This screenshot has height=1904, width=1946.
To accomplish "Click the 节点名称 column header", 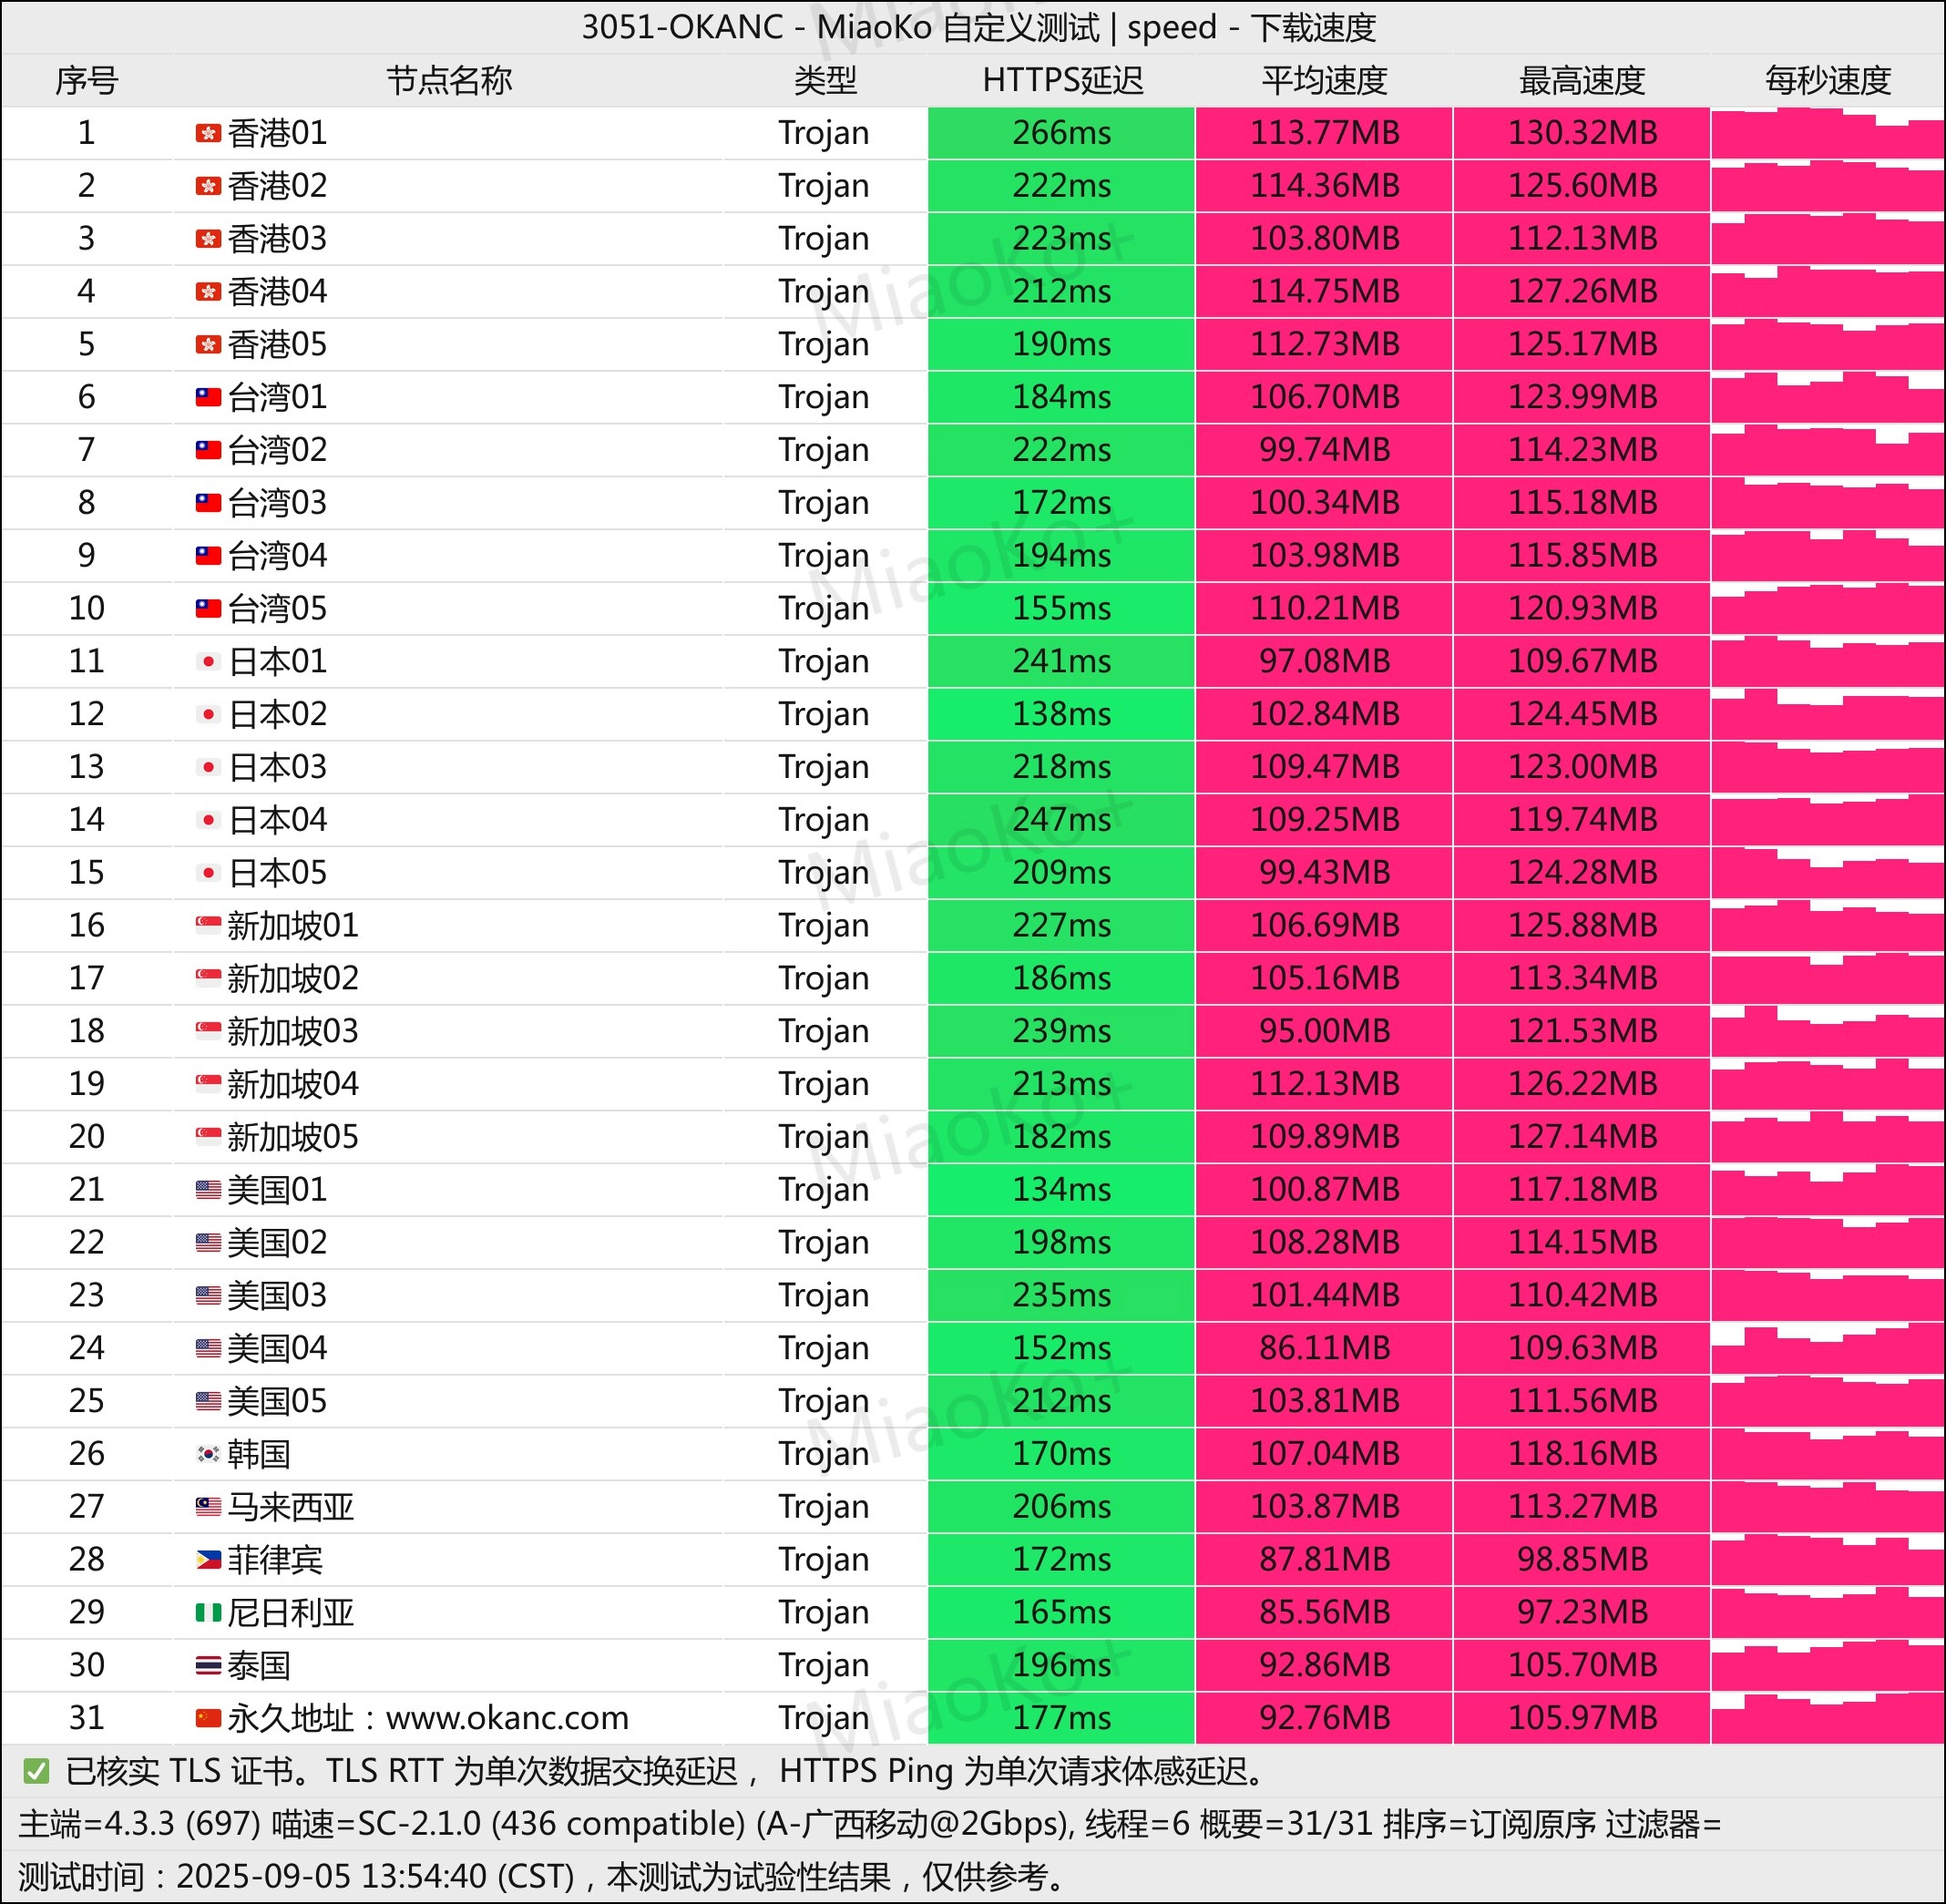I will coord(449,80).
